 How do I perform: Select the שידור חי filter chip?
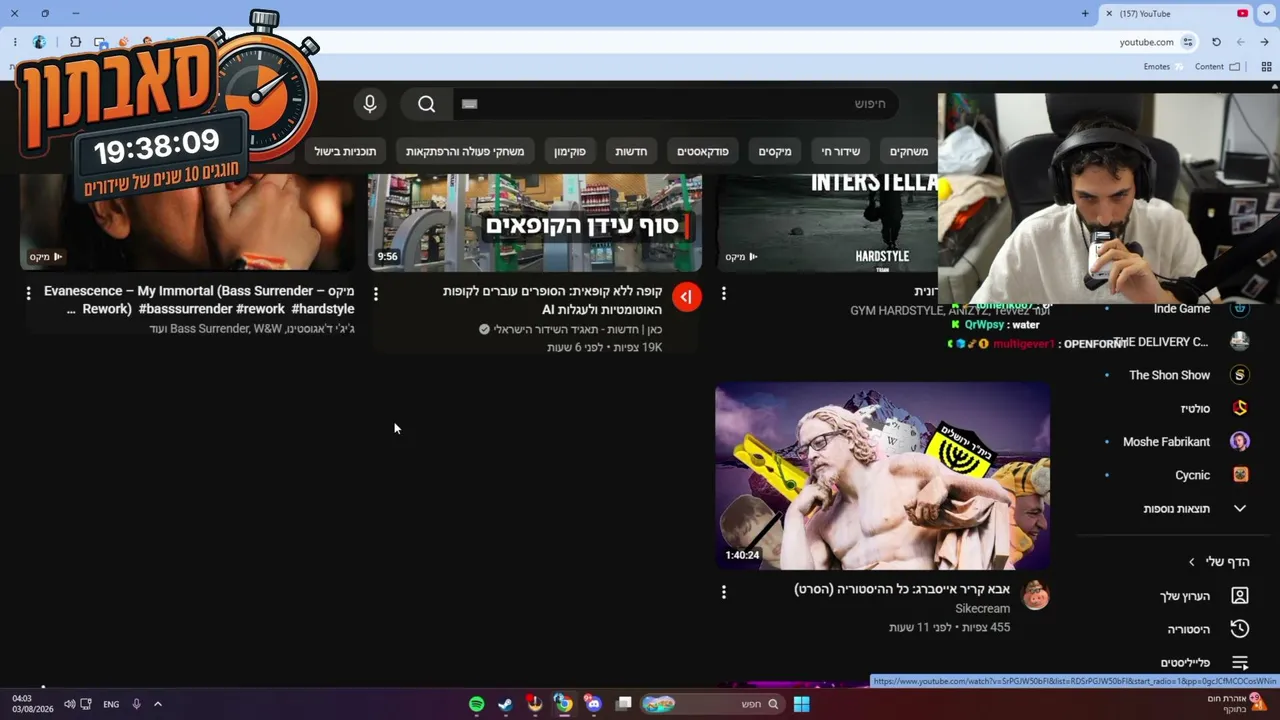coord(840,151)
